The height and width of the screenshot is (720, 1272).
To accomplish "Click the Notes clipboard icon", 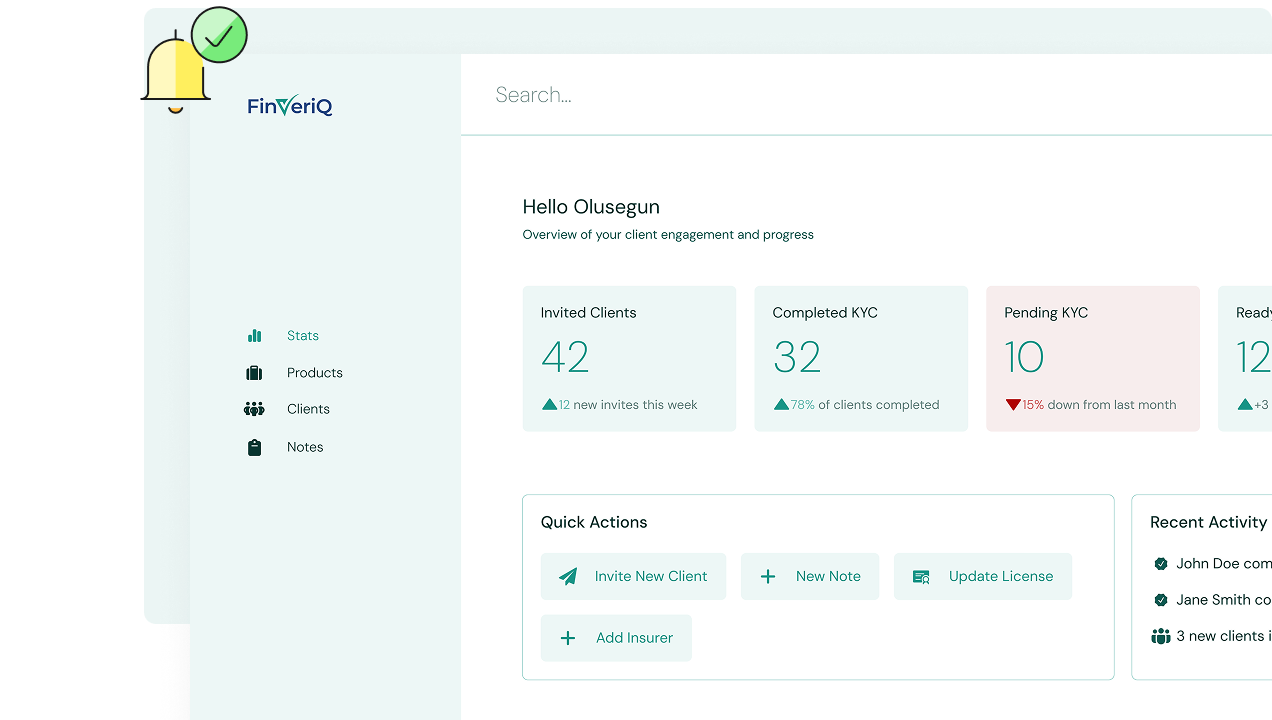I will pyautogui.click(x=255, y=446).
